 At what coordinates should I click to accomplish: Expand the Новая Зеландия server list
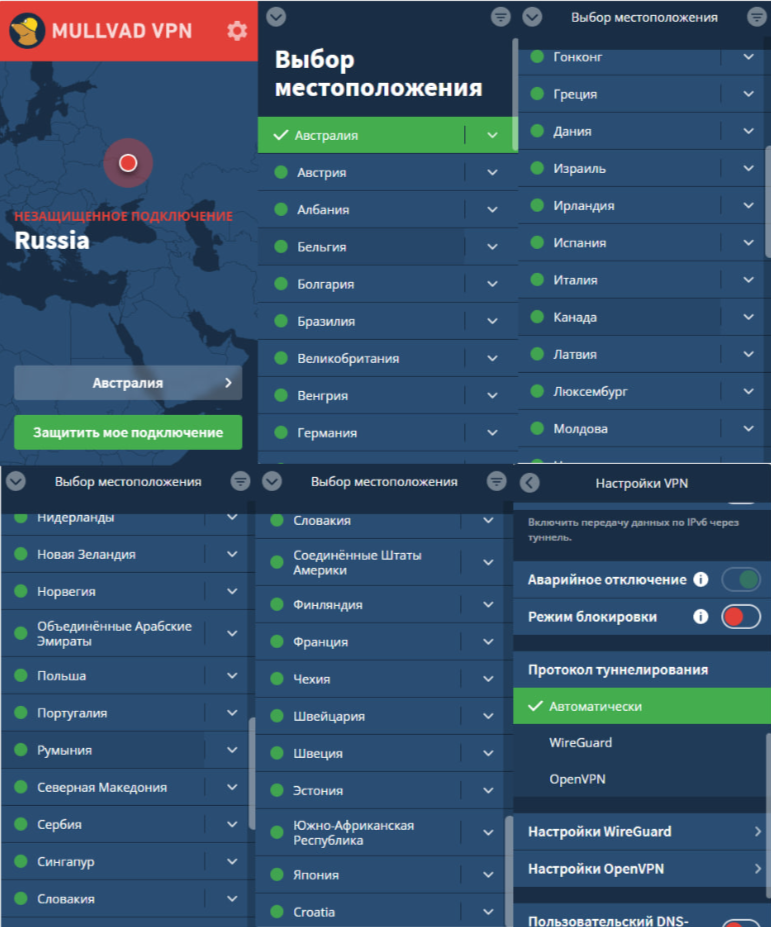click(232, 554)
